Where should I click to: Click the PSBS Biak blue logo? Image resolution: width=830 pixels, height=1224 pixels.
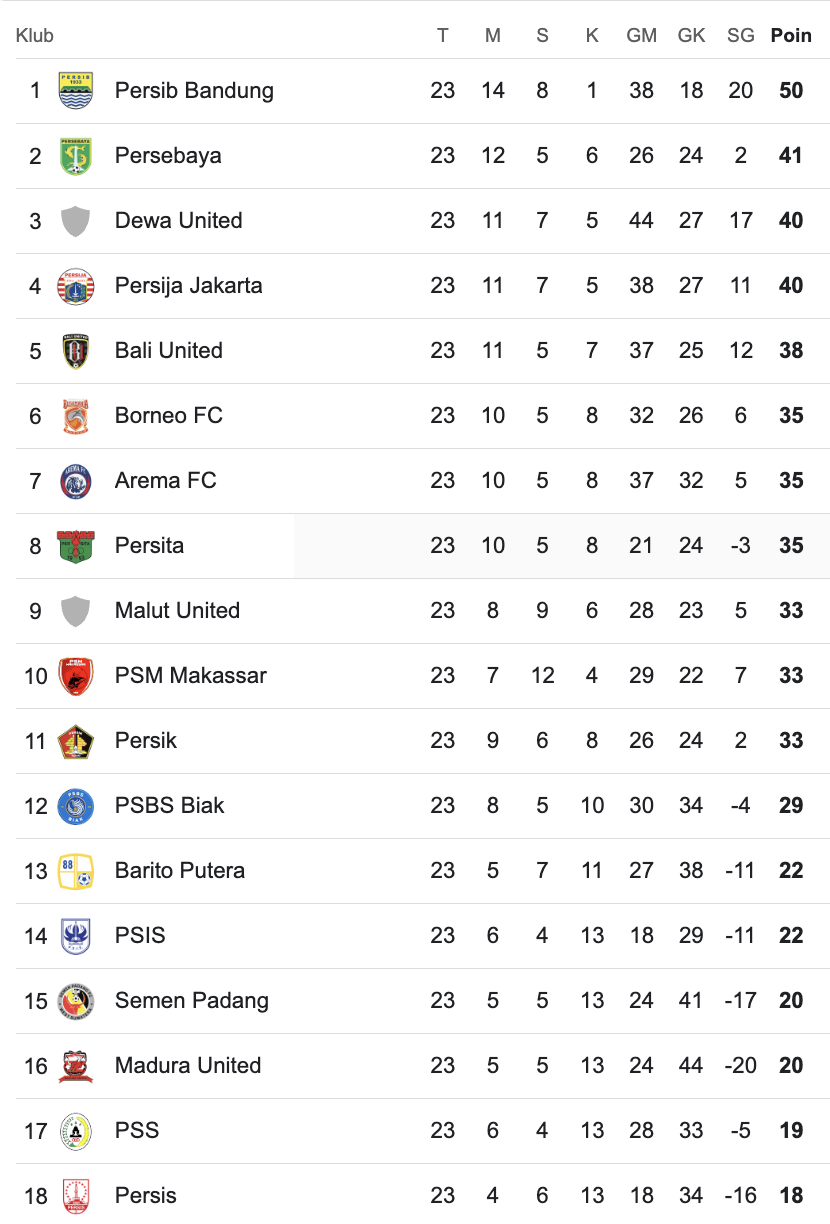pos(76,806)
